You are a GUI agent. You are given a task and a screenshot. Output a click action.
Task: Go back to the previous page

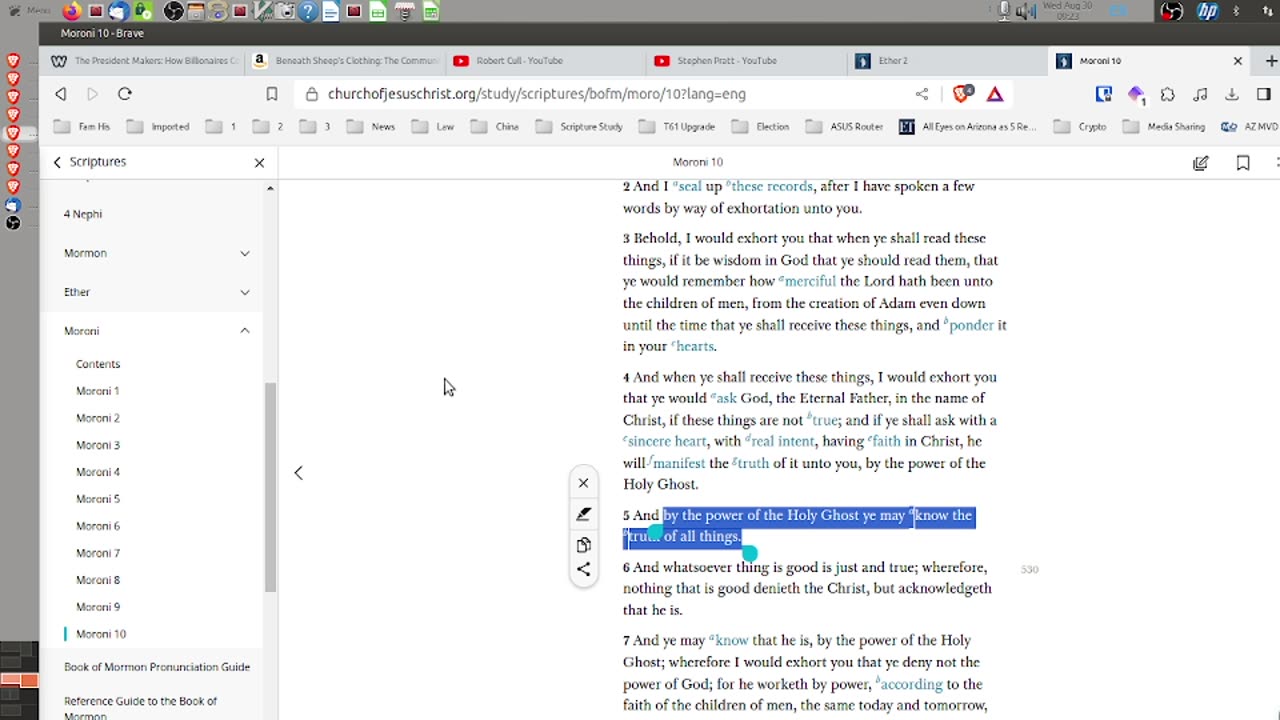coord(61,94)
